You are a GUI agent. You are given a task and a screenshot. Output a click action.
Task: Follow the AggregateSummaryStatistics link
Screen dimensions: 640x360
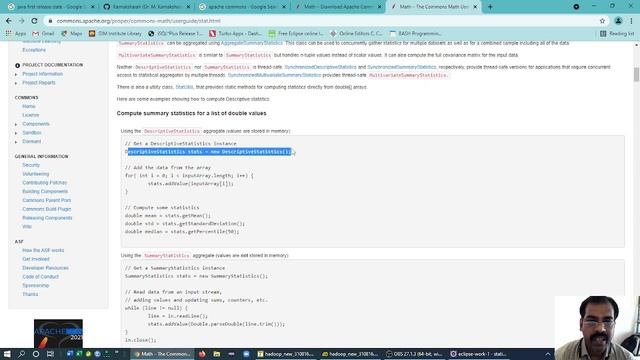[251, 43]
